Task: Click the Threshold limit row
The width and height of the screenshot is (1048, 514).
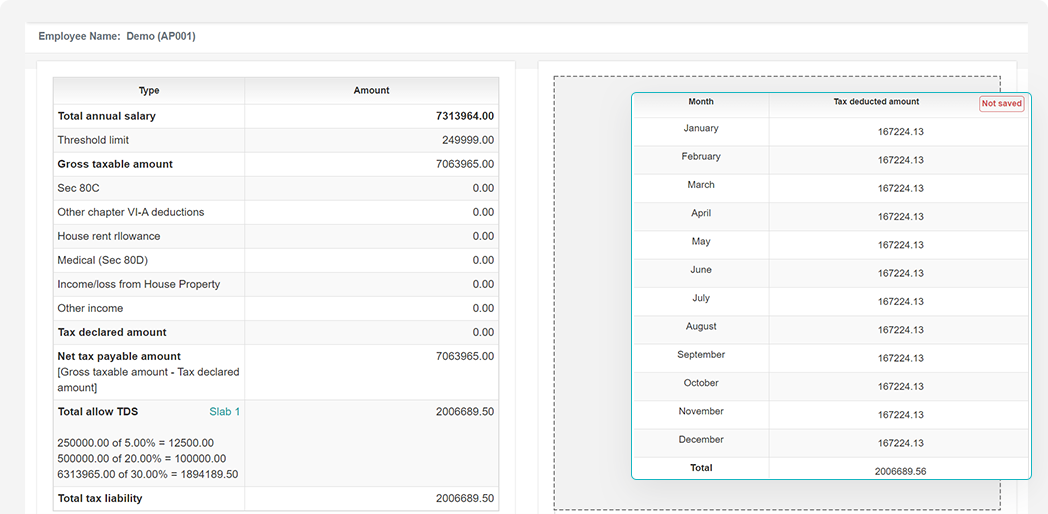Action: (93, 140)
